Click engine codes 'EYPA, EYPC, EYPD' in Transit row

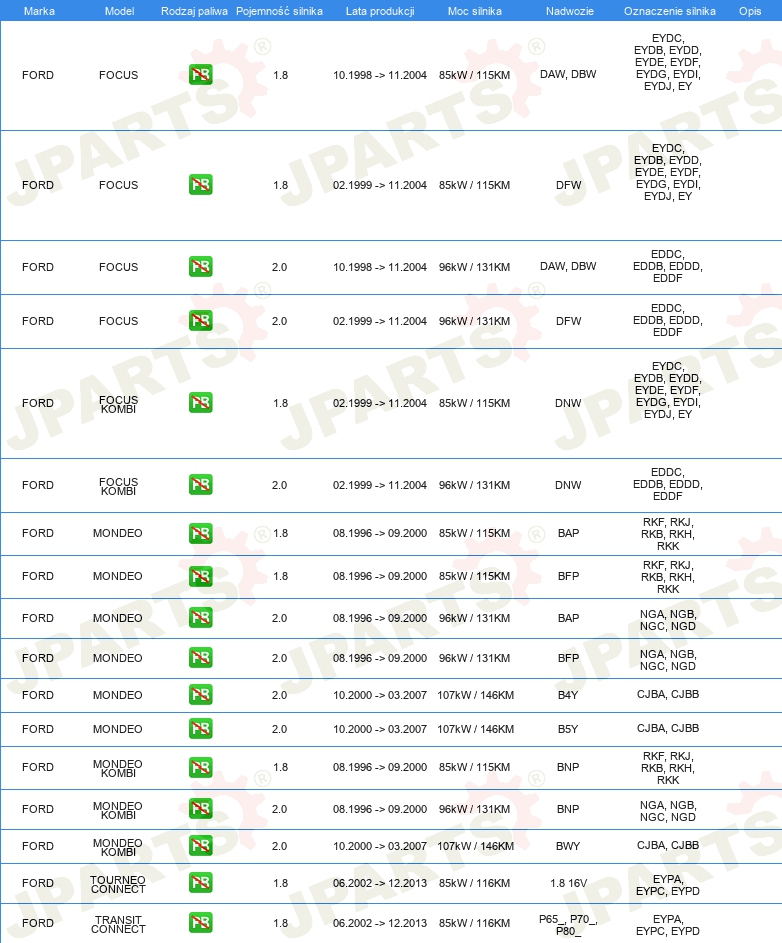[668, 925]
